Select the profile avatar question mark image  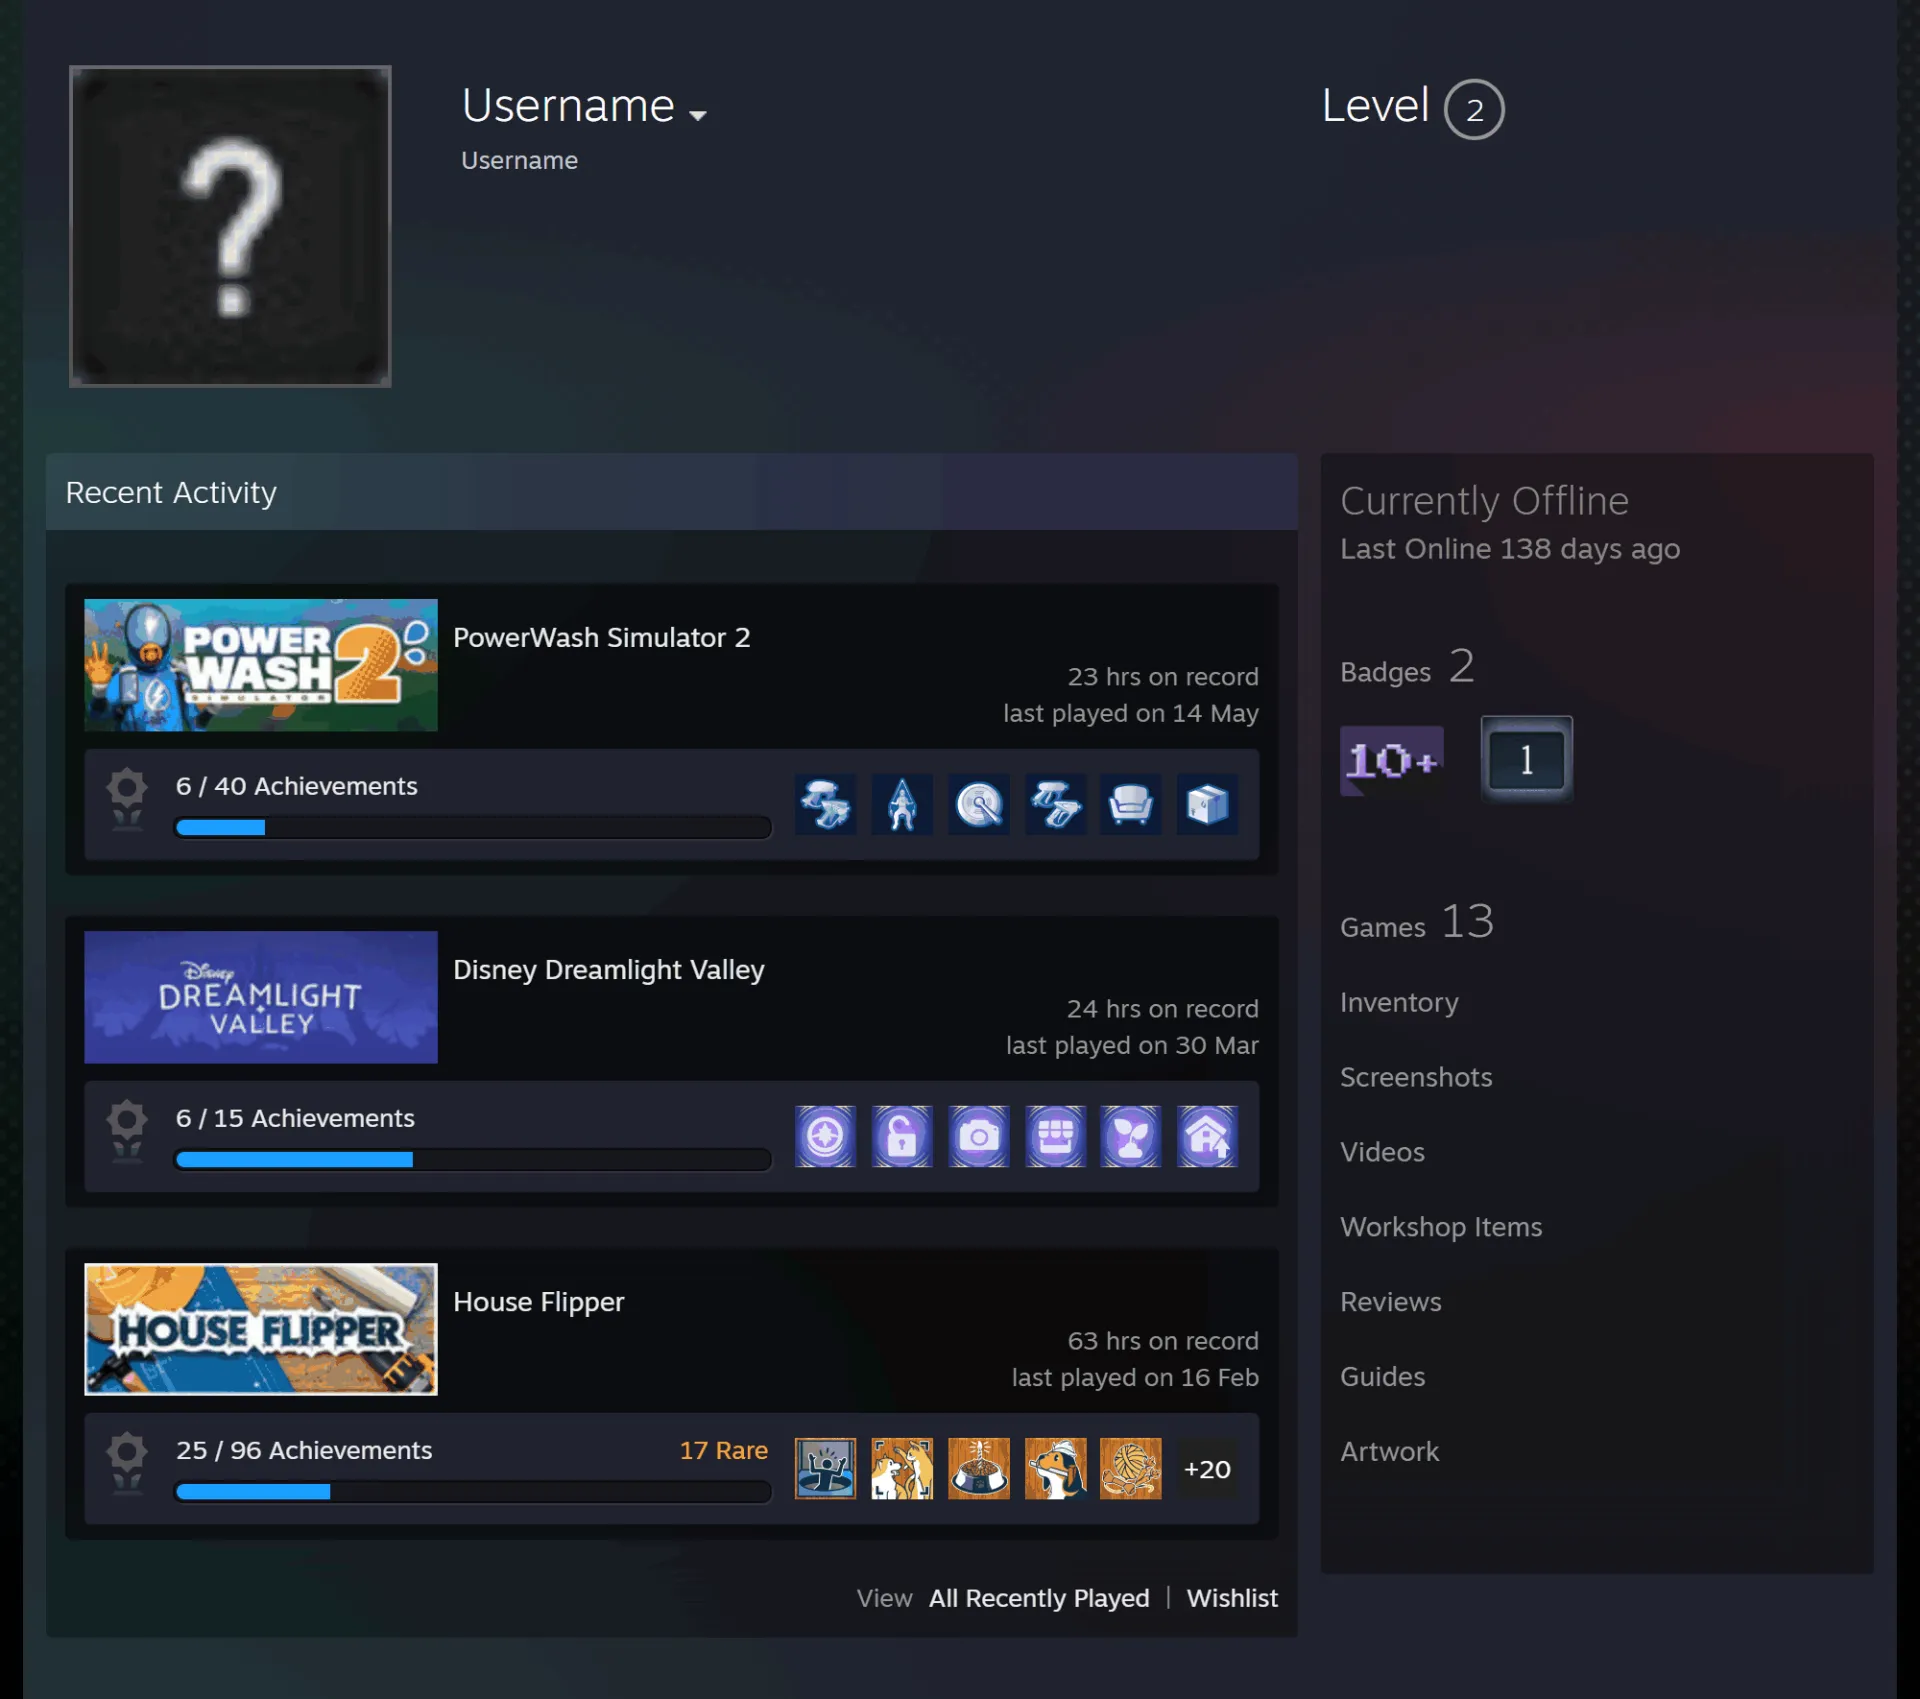[x=230, y=226]
